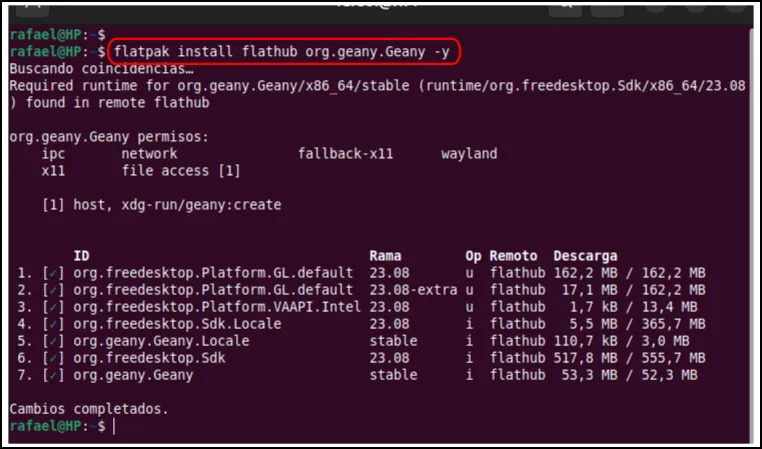Click the 'flatpak install flathub org.geany.Geany -y' command
The height and width of the screenshot is (449, 762).
281,52
